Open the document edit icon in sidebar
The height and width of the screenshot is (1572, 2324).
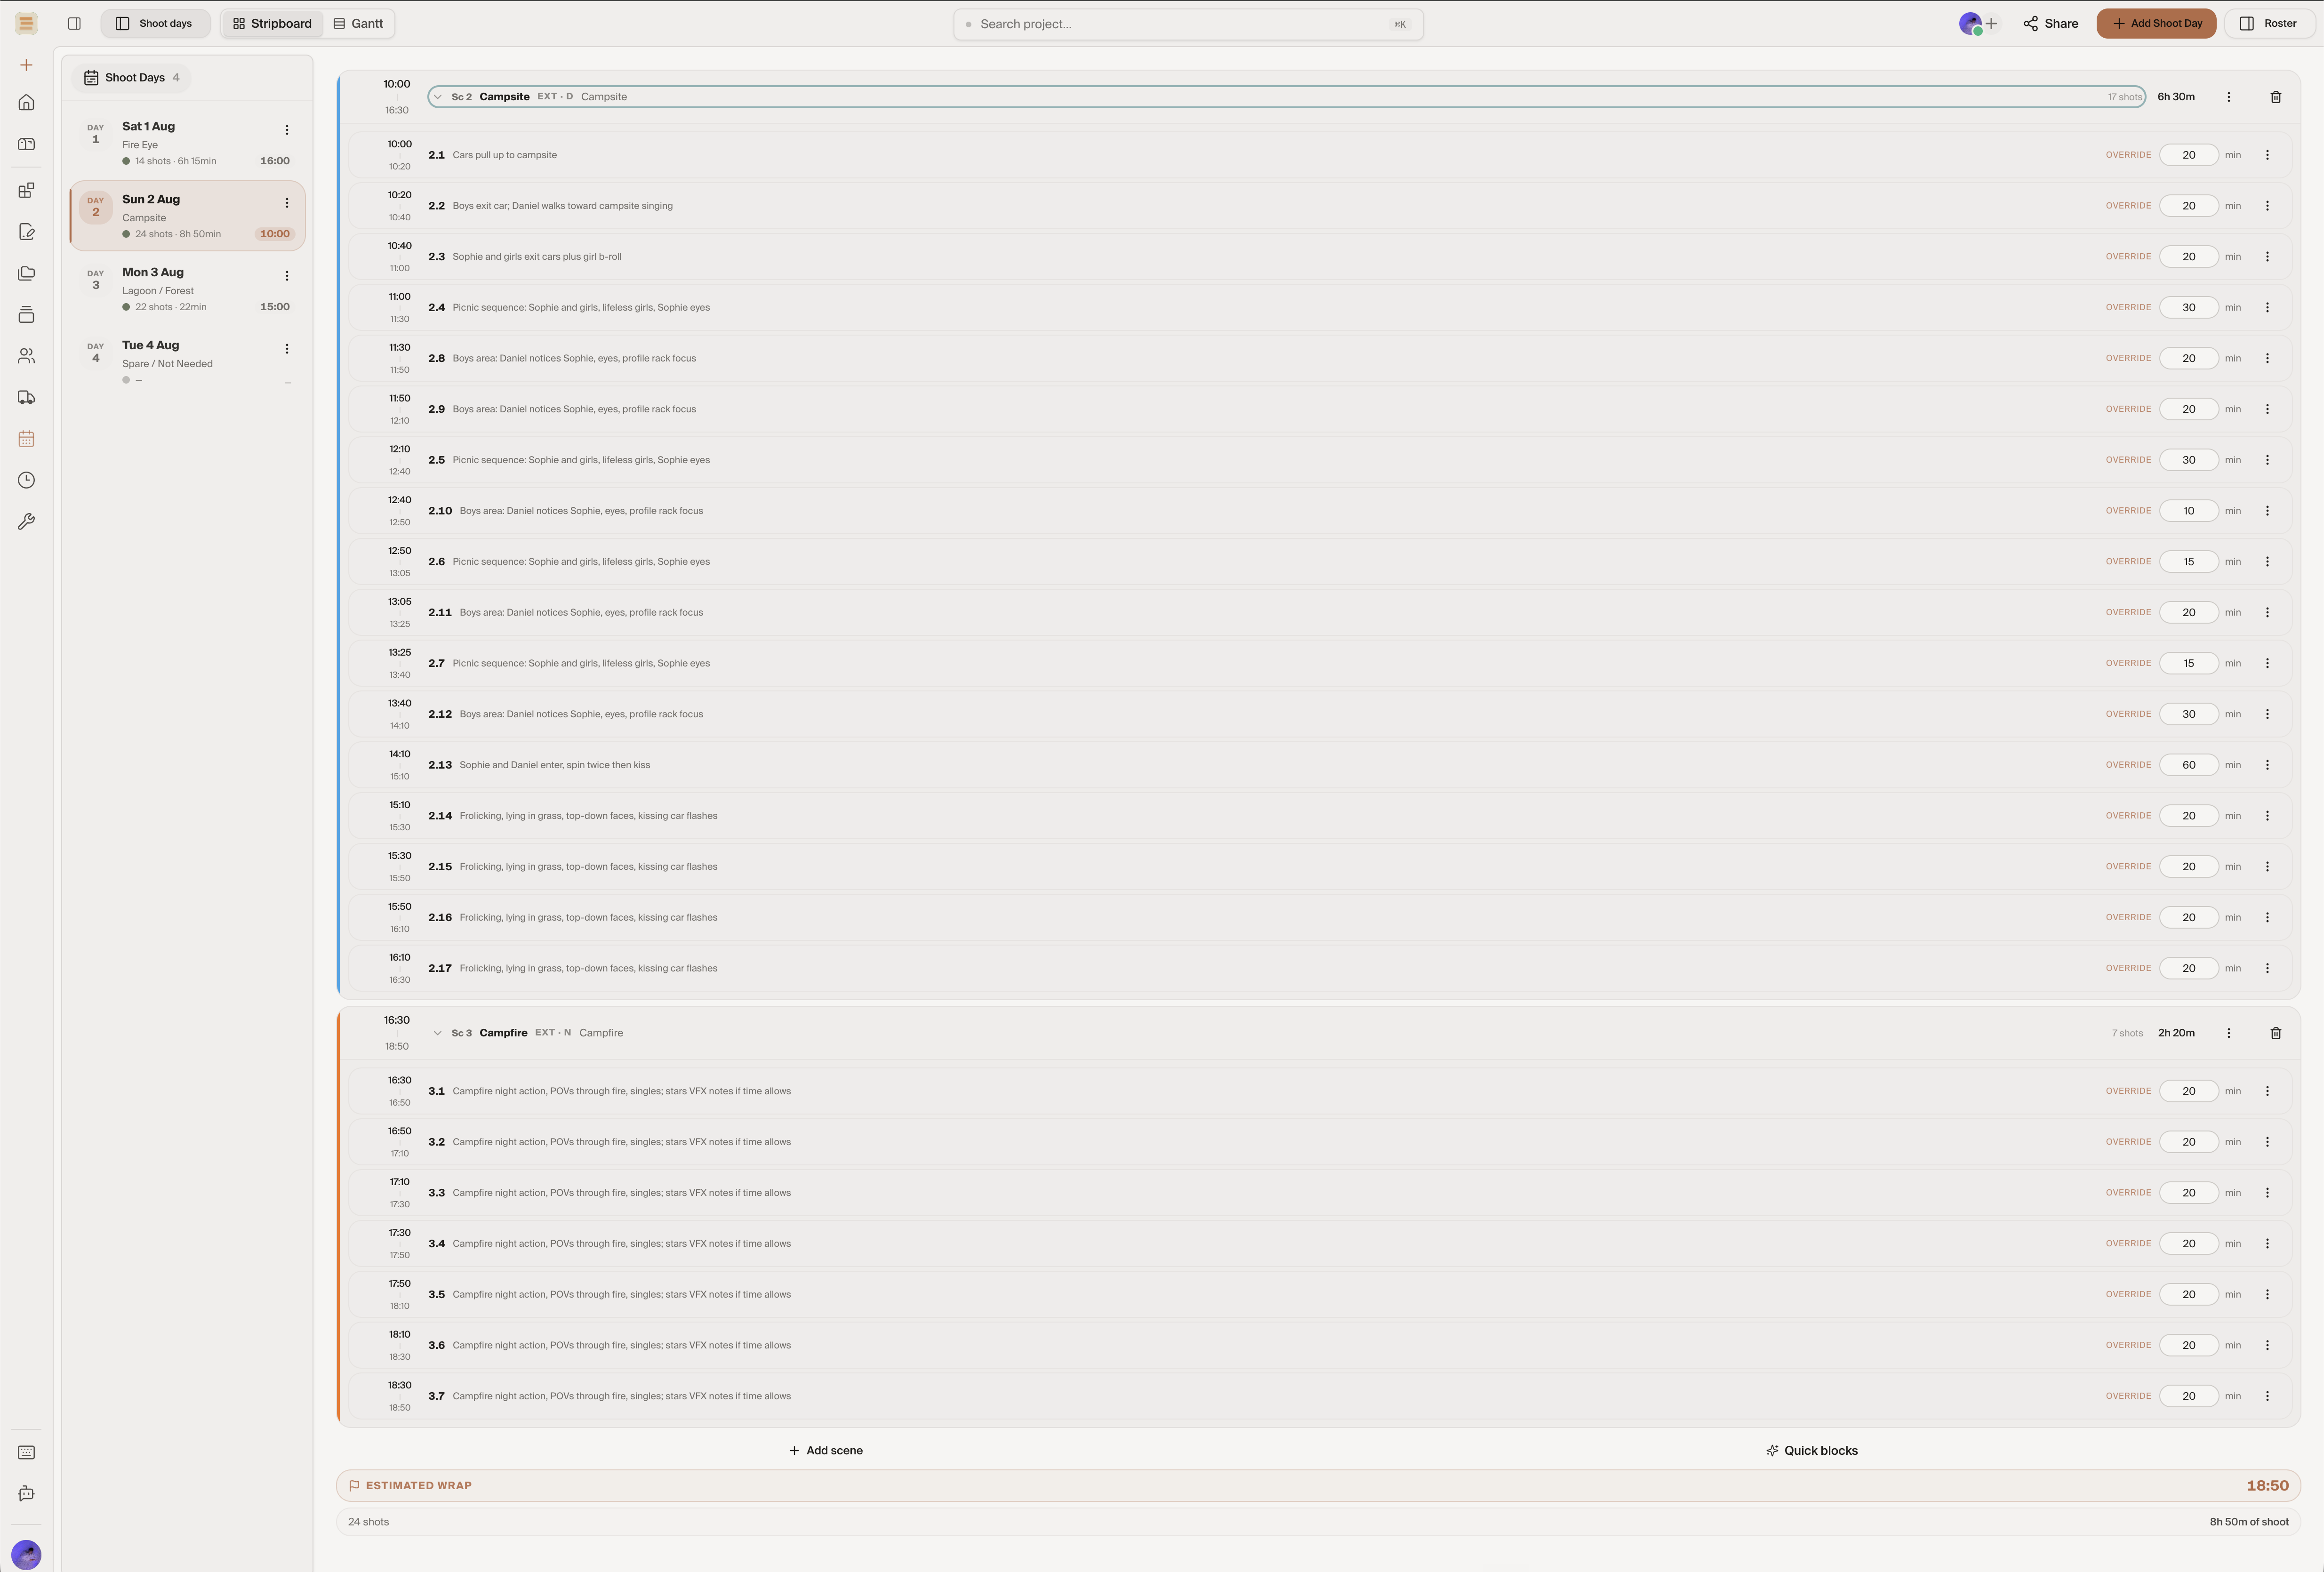pyautogui.click(x=26, y=232)
